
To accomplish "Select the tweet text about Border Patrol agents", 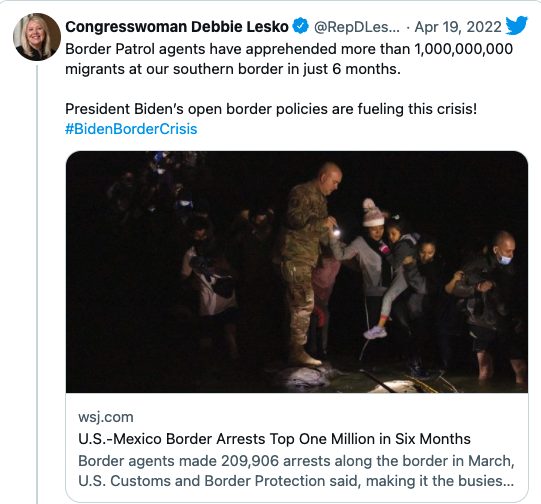I will [289, 59].
